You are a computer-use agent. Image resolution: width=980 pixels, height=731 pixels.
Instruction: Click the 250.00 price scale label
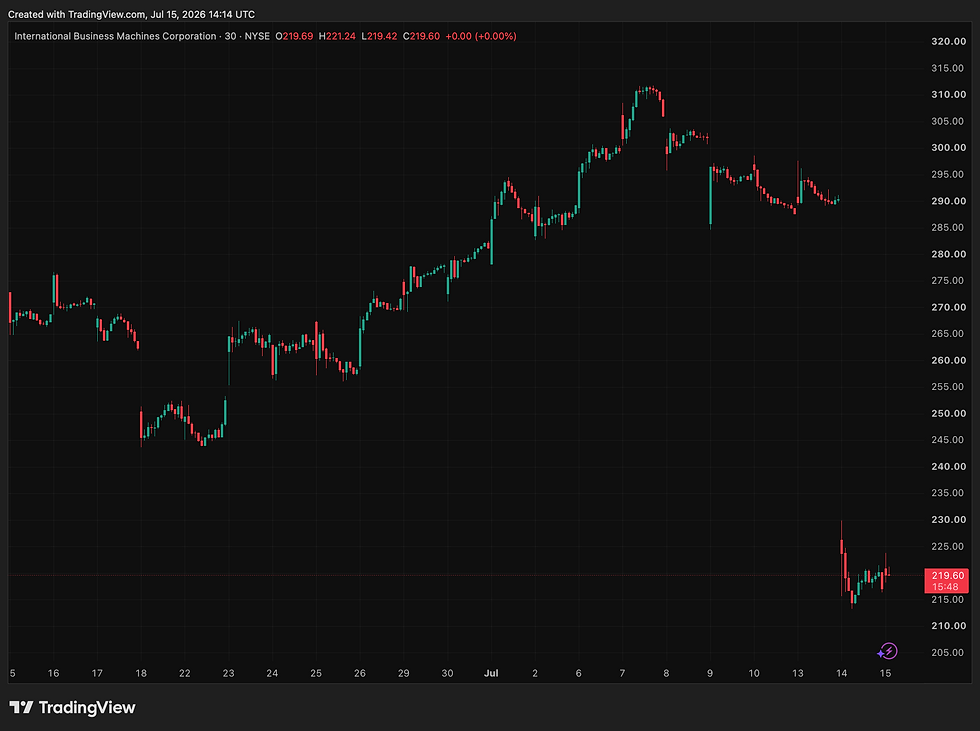point(948,413)
